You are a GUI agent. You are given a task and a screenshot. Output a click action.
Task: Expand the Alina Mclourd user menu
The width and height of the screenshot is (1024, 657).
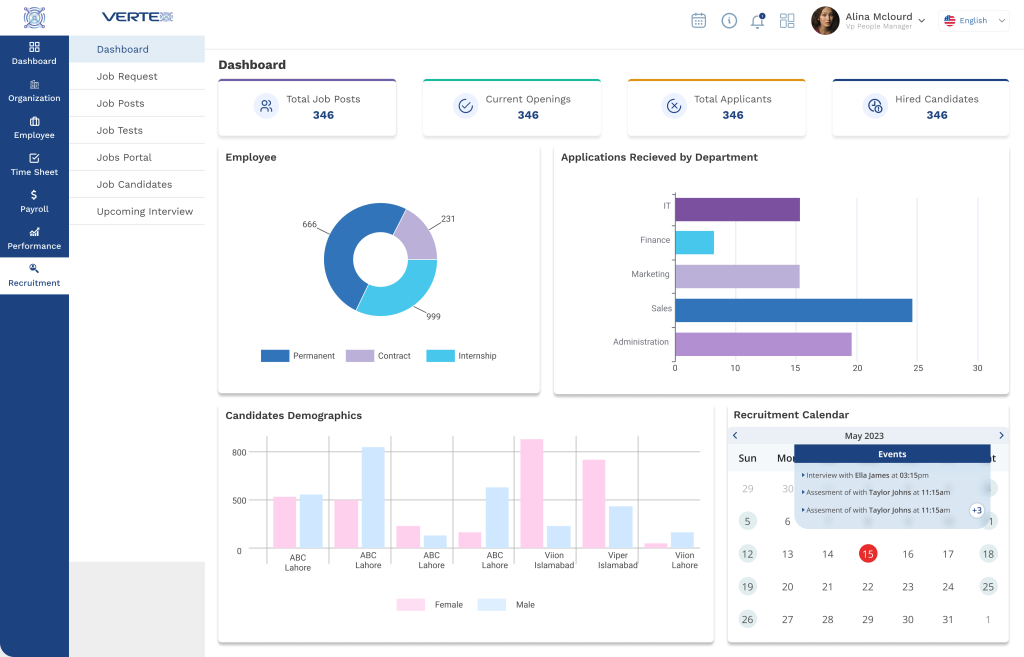pyautogui.click(x=921, y=21)
